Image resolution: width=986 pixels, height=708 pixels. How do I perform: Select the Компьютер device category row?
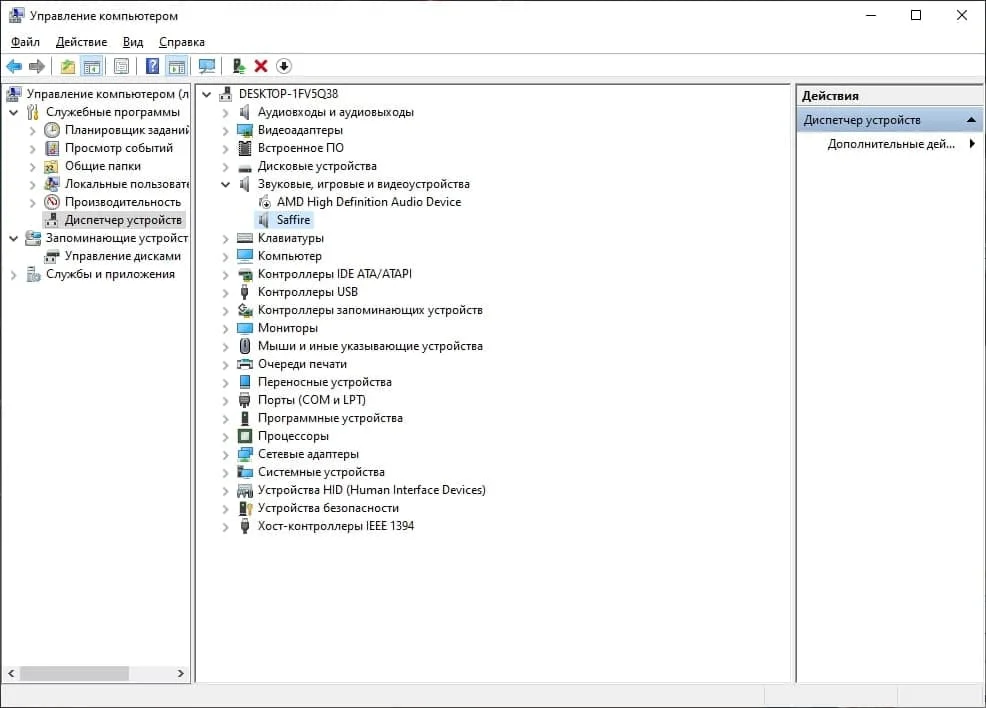pyautogui.click(x=289, y=256)
